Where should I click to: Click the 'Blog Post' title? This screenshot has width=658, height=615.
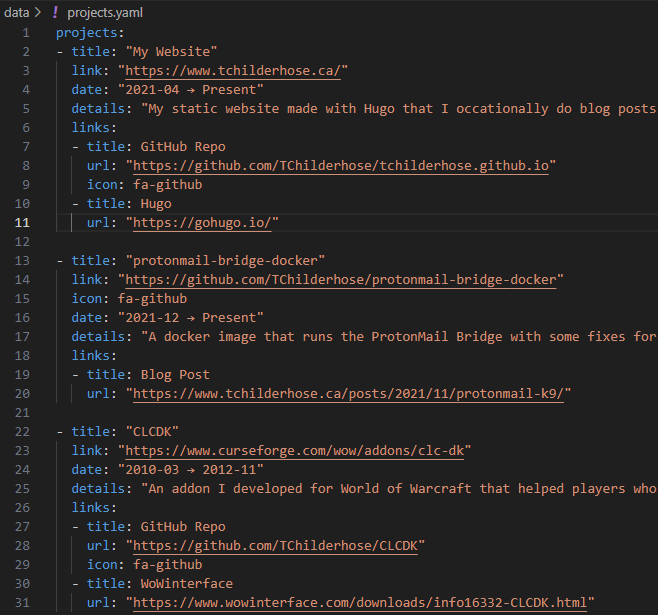[x=175, y=375]
